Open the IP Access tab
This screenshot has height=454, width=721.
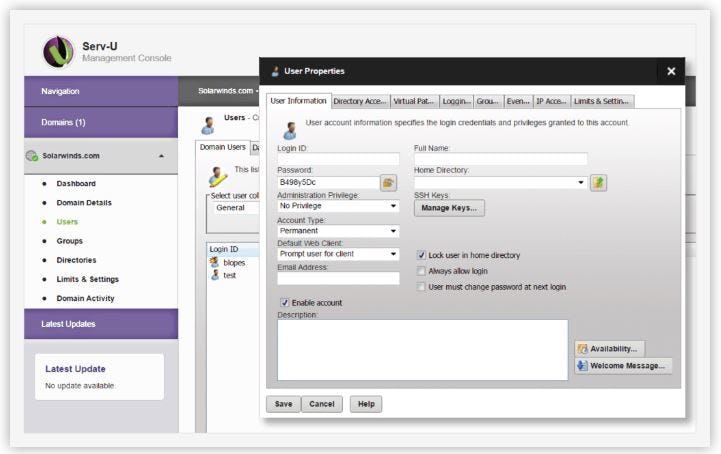[x=552, y=101]
